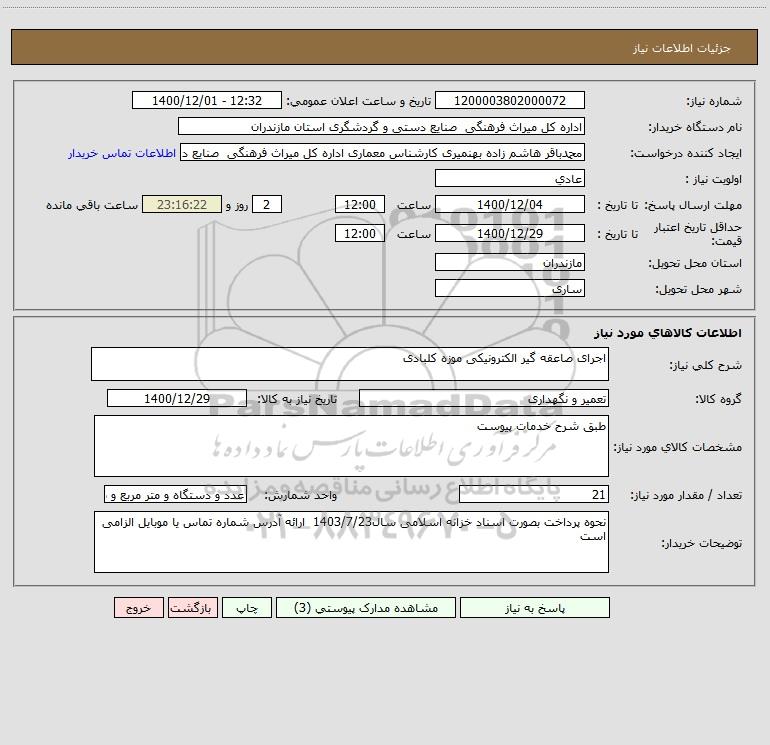
Task: Click the چاپ print button
Action: 247,608
